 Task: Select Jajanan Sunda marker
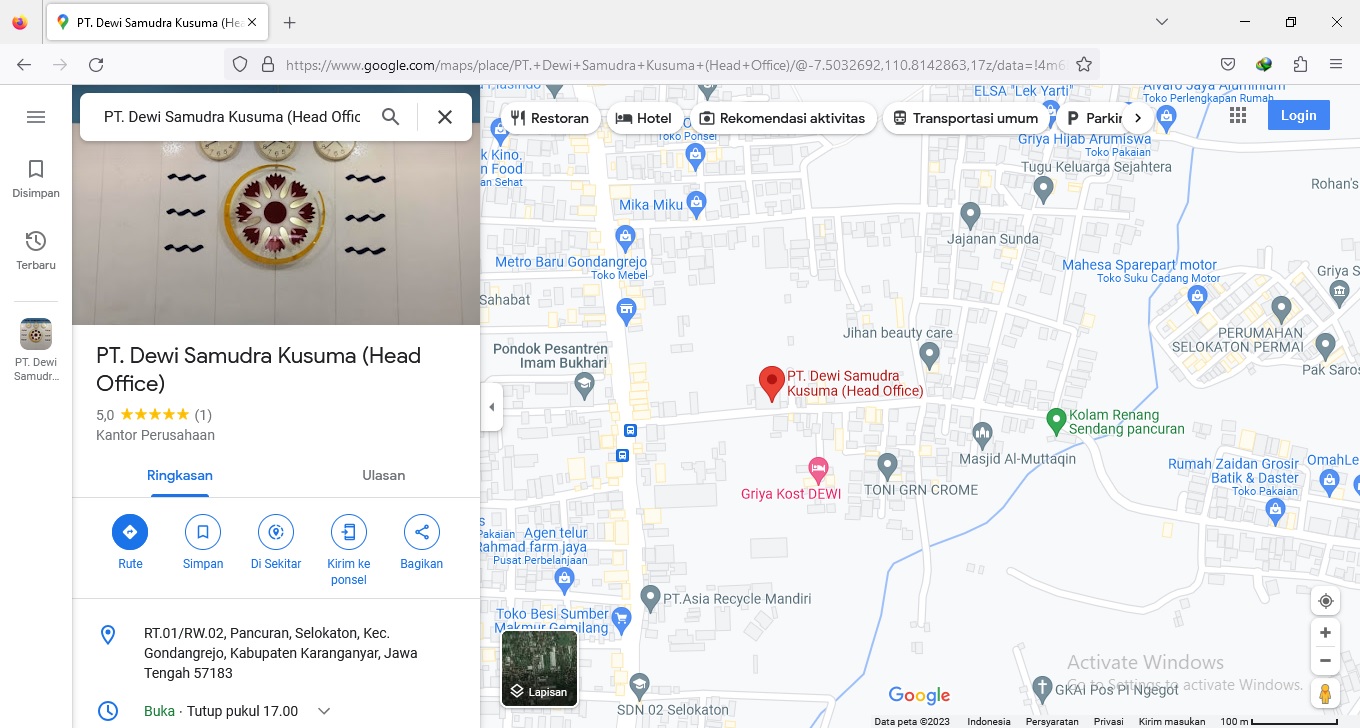(970, 213)
